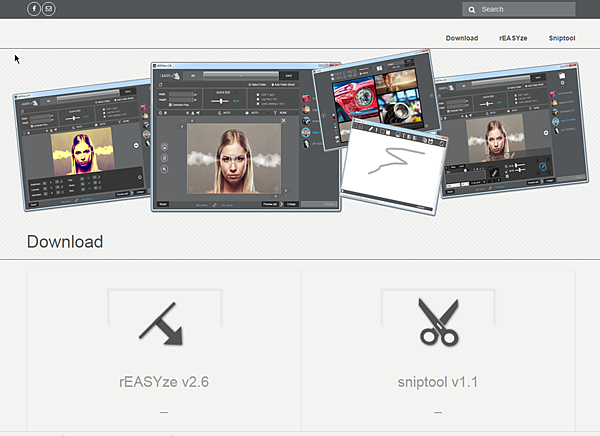Viewport: 600px width, 436px height.
Task: Click the sniptool scissors icon
Action: (x=439, y=322)
